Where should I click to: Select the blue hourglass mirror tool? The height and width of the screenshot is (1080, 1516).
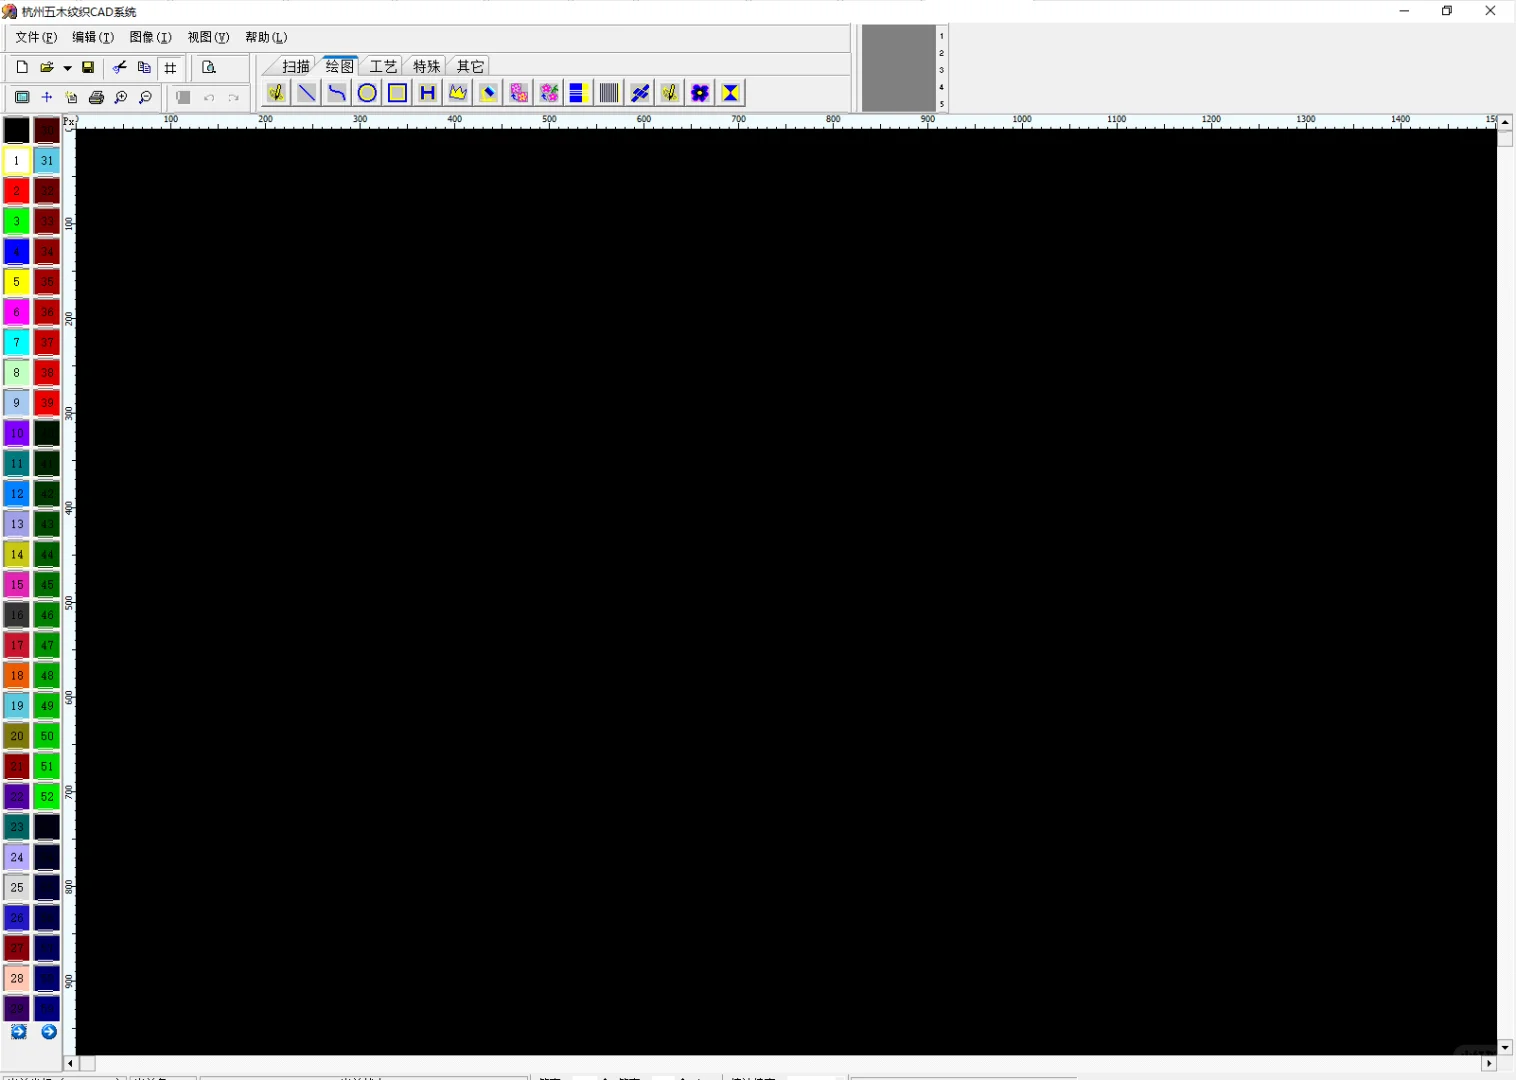(x=731, y=93)
